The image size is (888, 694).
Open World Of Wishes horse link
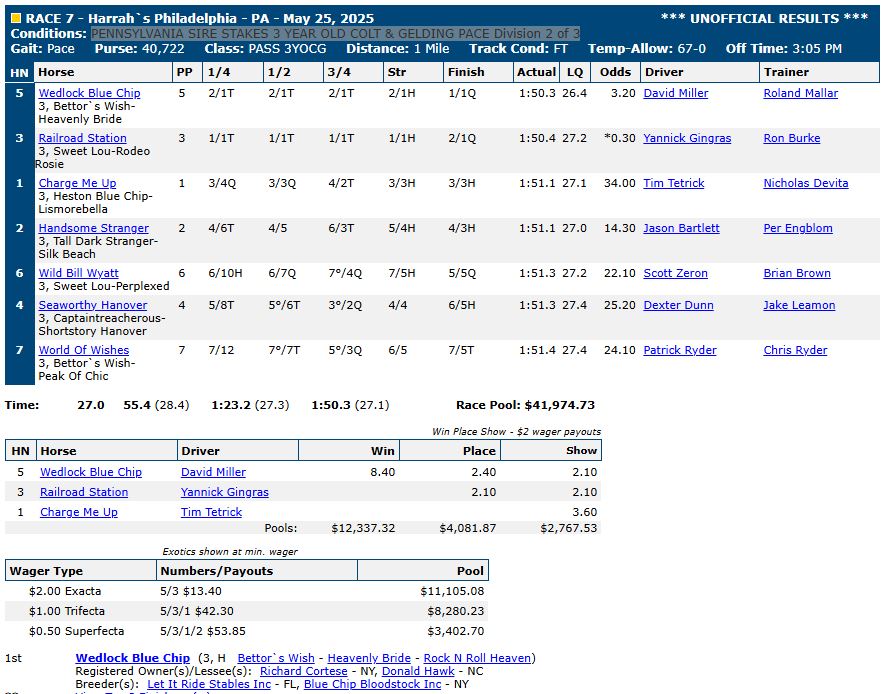point(83,350)
